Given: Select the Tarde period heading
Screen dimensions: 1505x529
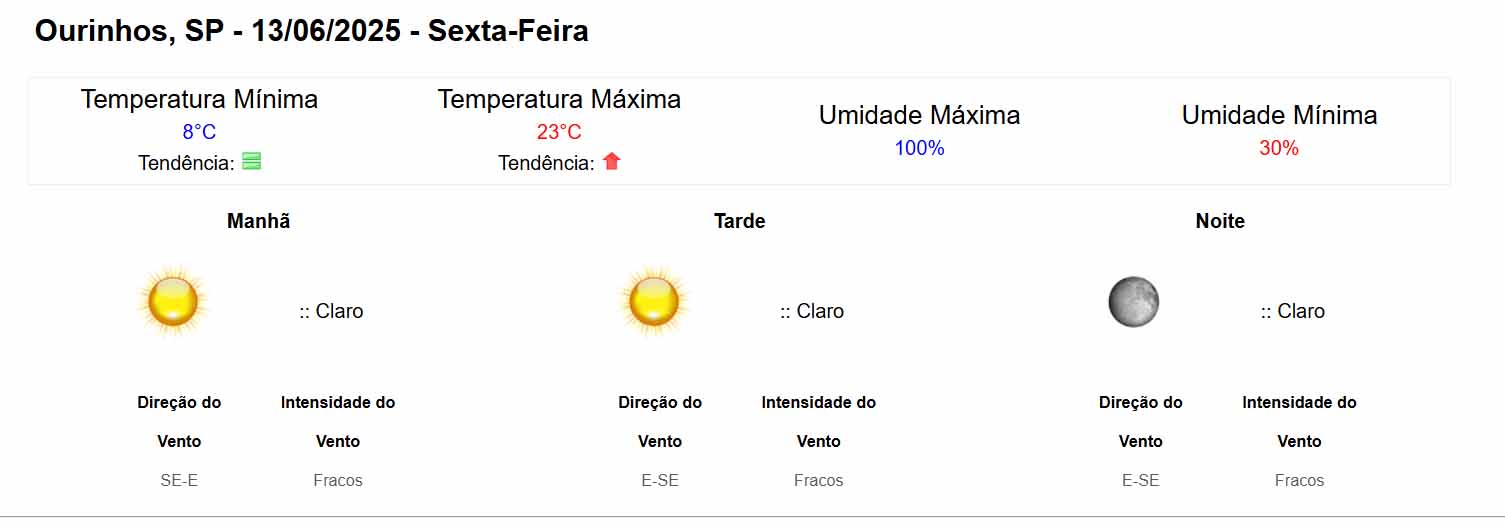Looking at the screenshot, I should [740, 221].
